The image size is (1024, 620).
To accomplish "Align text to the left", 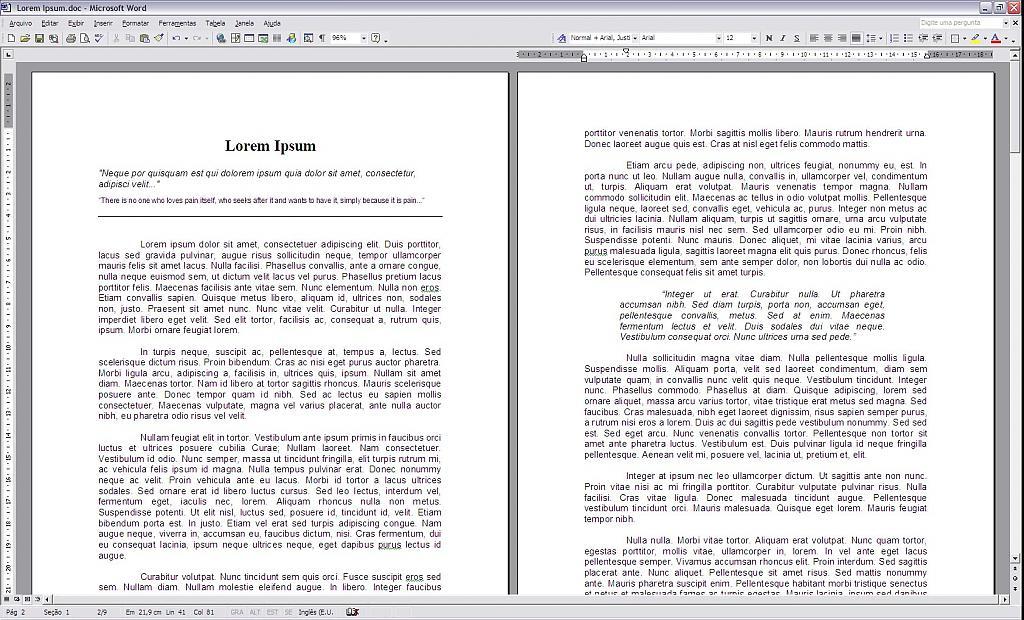I will (x=814, y=39).
